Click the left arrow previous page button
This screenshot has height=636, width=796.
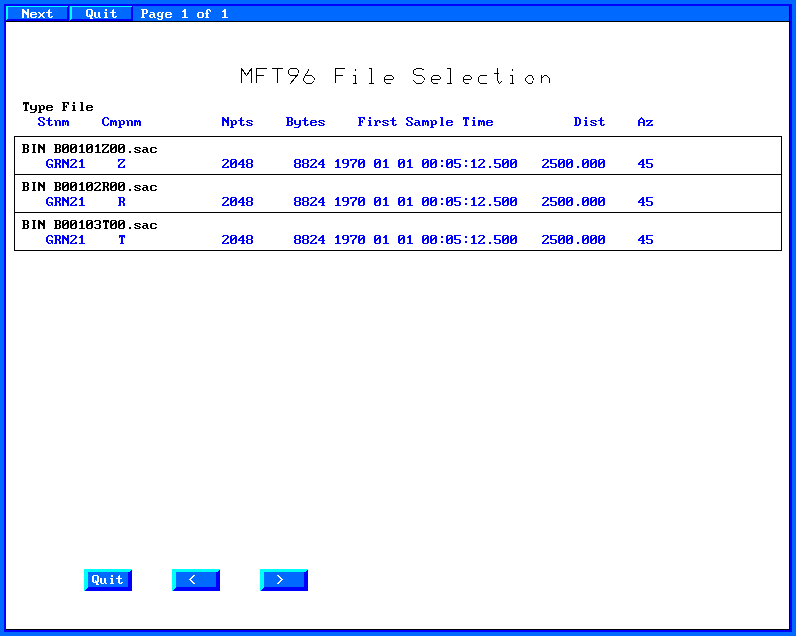[195, 580]
